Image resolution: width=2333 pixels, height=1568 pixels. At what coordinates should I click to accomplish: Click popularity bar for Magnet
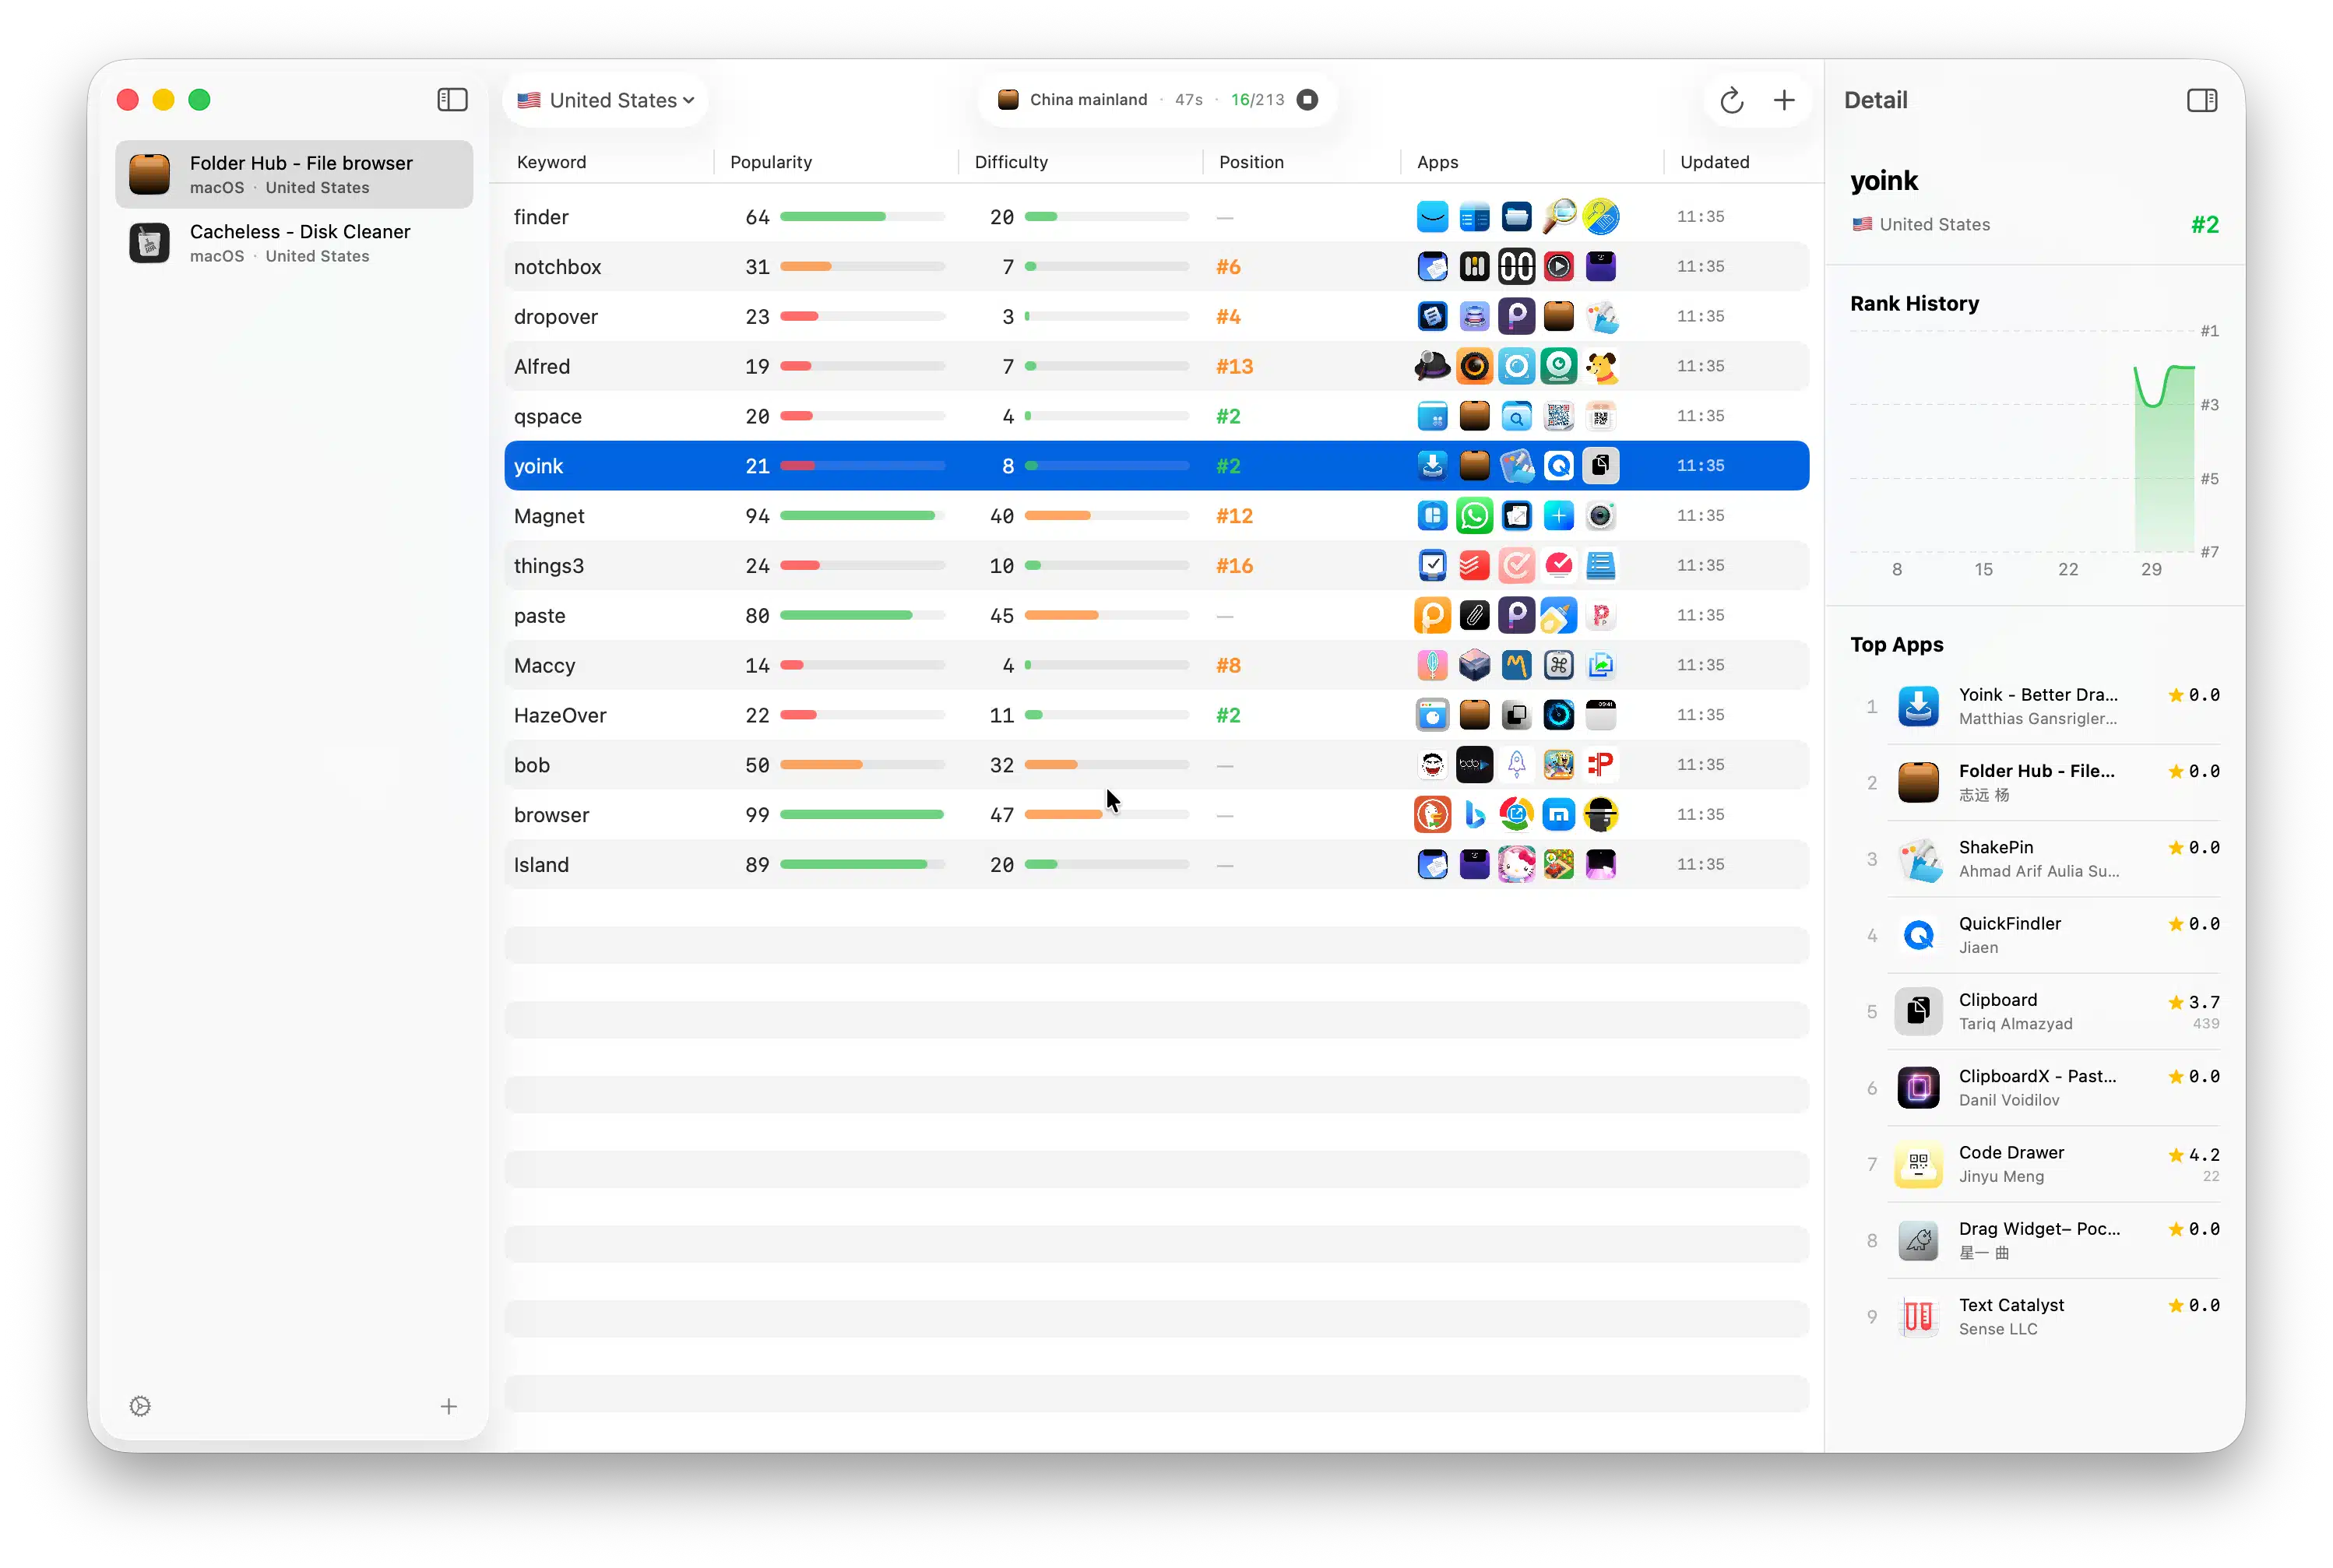(x=862, y=516)
